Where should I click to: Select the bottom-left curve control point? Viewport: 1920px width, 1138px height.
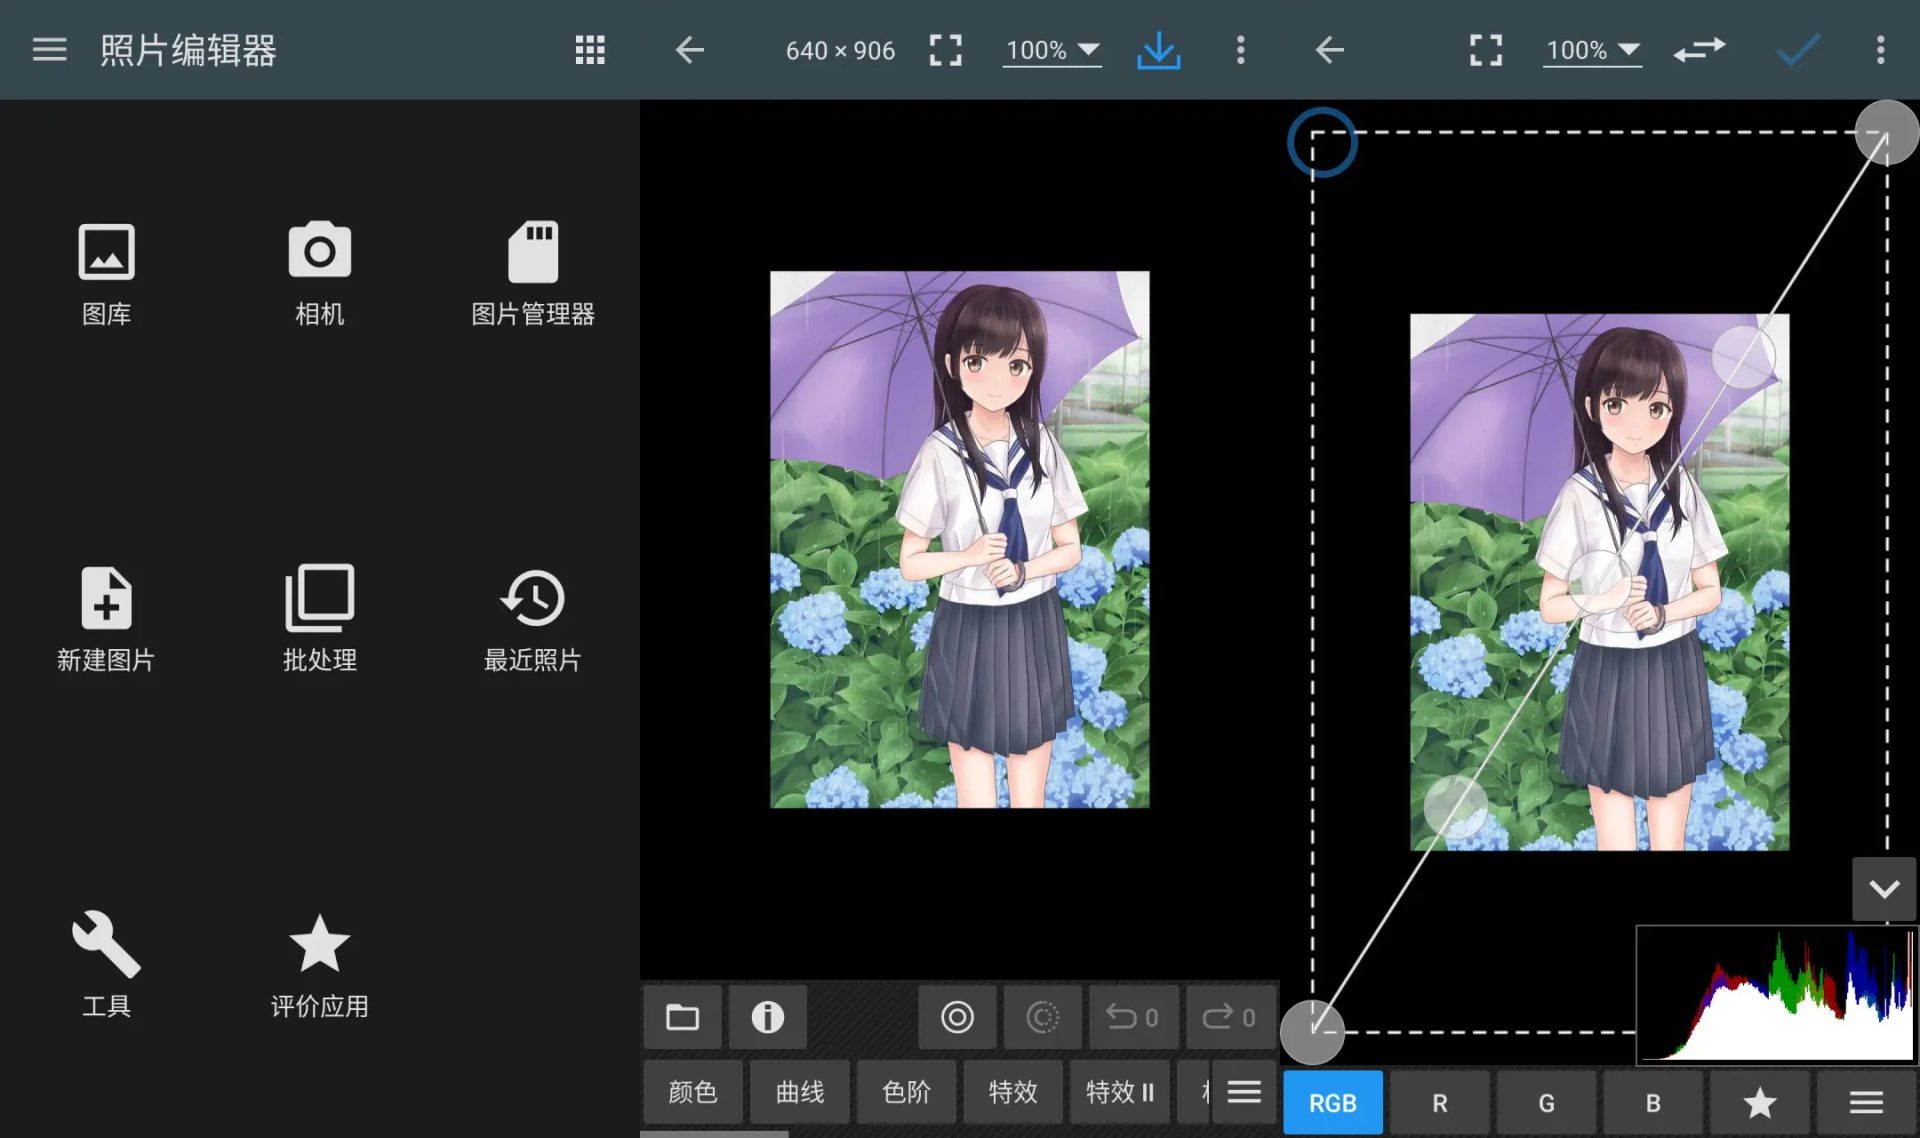tap(1312, 1032)
